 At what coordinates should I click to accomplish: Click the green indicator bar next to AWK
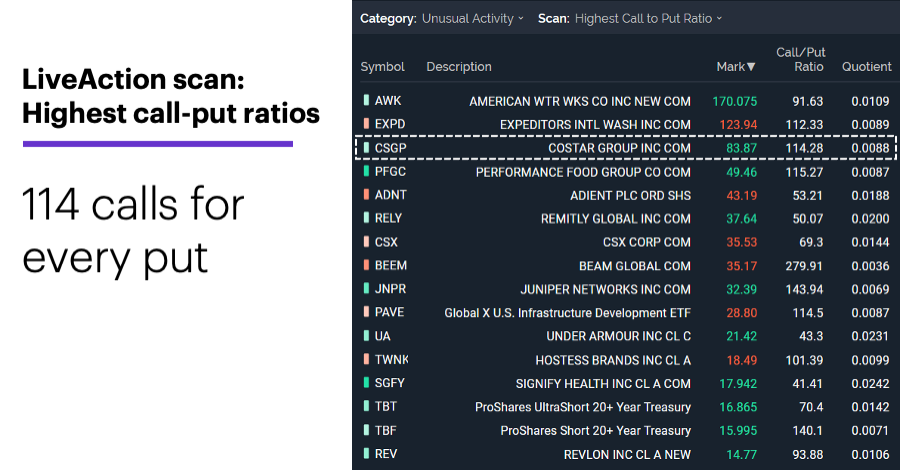coord(366,100)
